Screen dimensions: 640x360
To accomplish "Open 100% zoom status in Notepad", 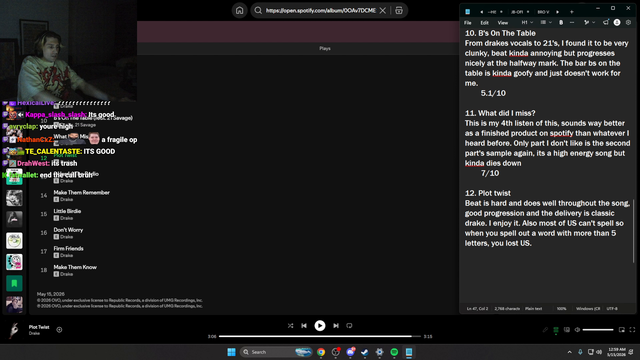I will (x=562, y=309).
